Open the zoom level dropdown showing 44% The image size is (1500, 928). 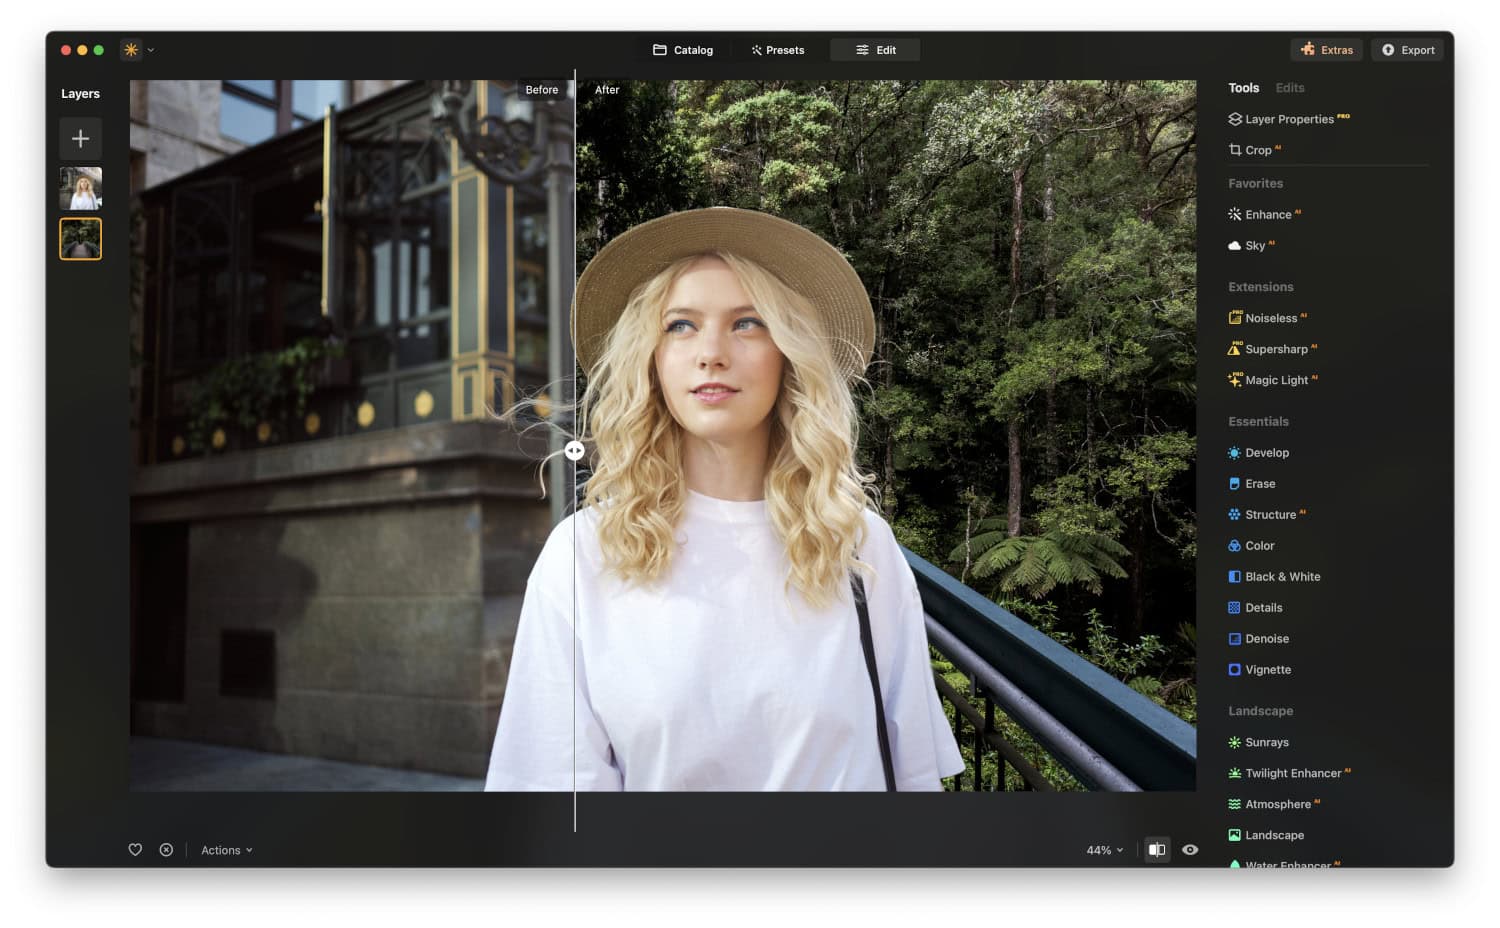[1102, 849]
